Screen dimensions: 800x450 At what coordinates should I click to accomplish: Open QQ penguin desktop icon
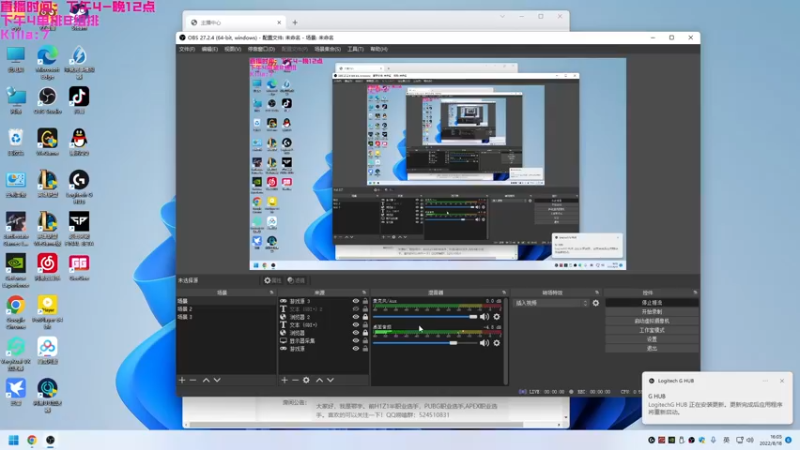(x=79, y=142)
